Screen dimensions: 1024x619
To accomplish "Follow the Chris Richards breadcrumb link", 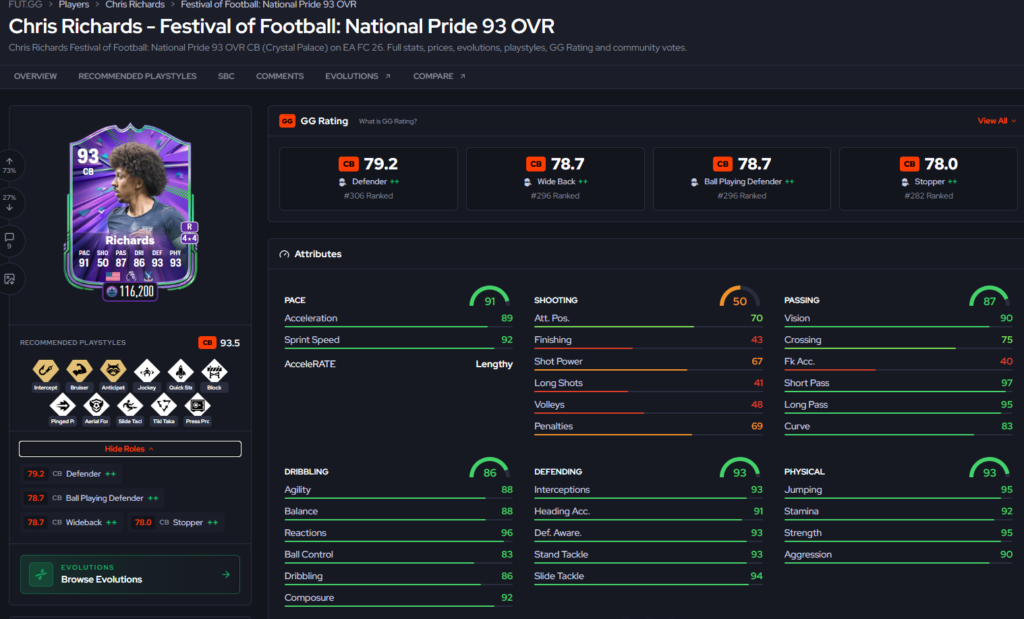I will (135, 5).
